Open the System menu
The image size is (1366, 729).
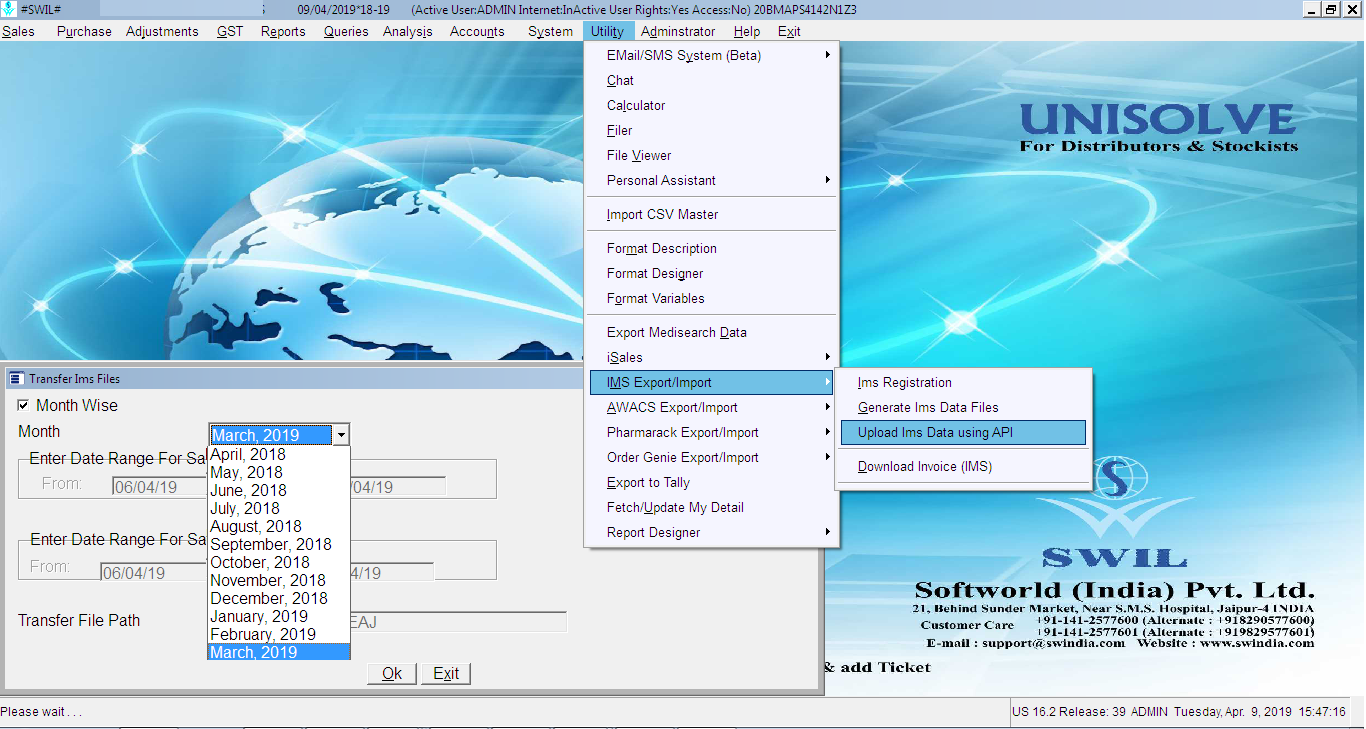(x=550, y=31)
